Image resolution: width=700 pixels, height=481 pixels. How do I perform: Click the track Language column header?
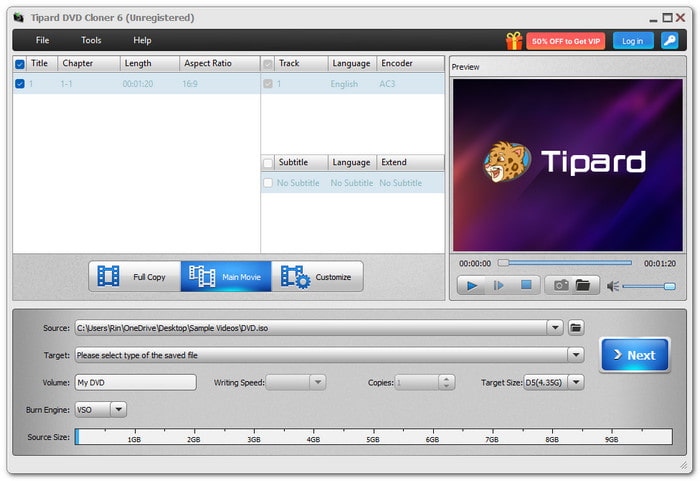(x=352, y=63)
